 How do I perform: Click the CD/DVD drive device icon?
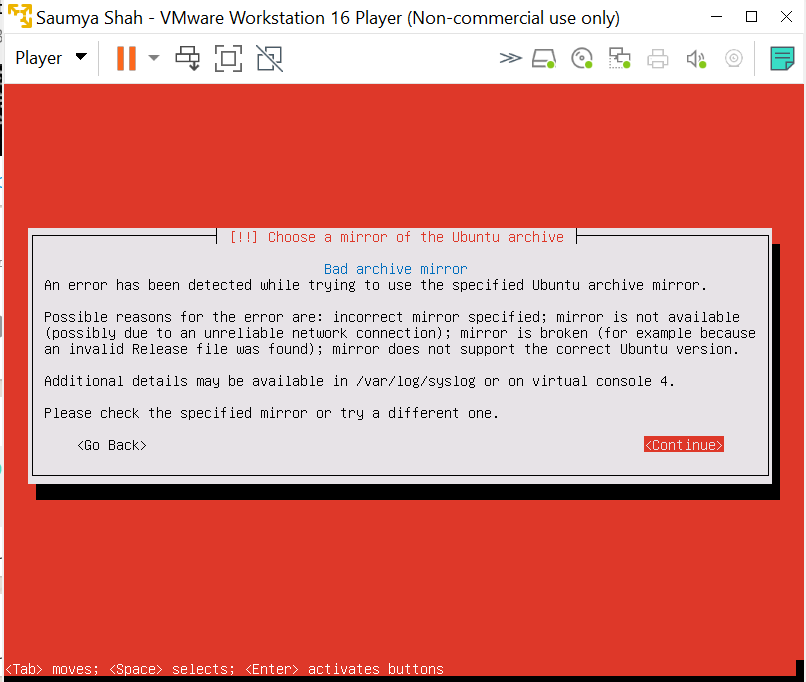(582, 59)
